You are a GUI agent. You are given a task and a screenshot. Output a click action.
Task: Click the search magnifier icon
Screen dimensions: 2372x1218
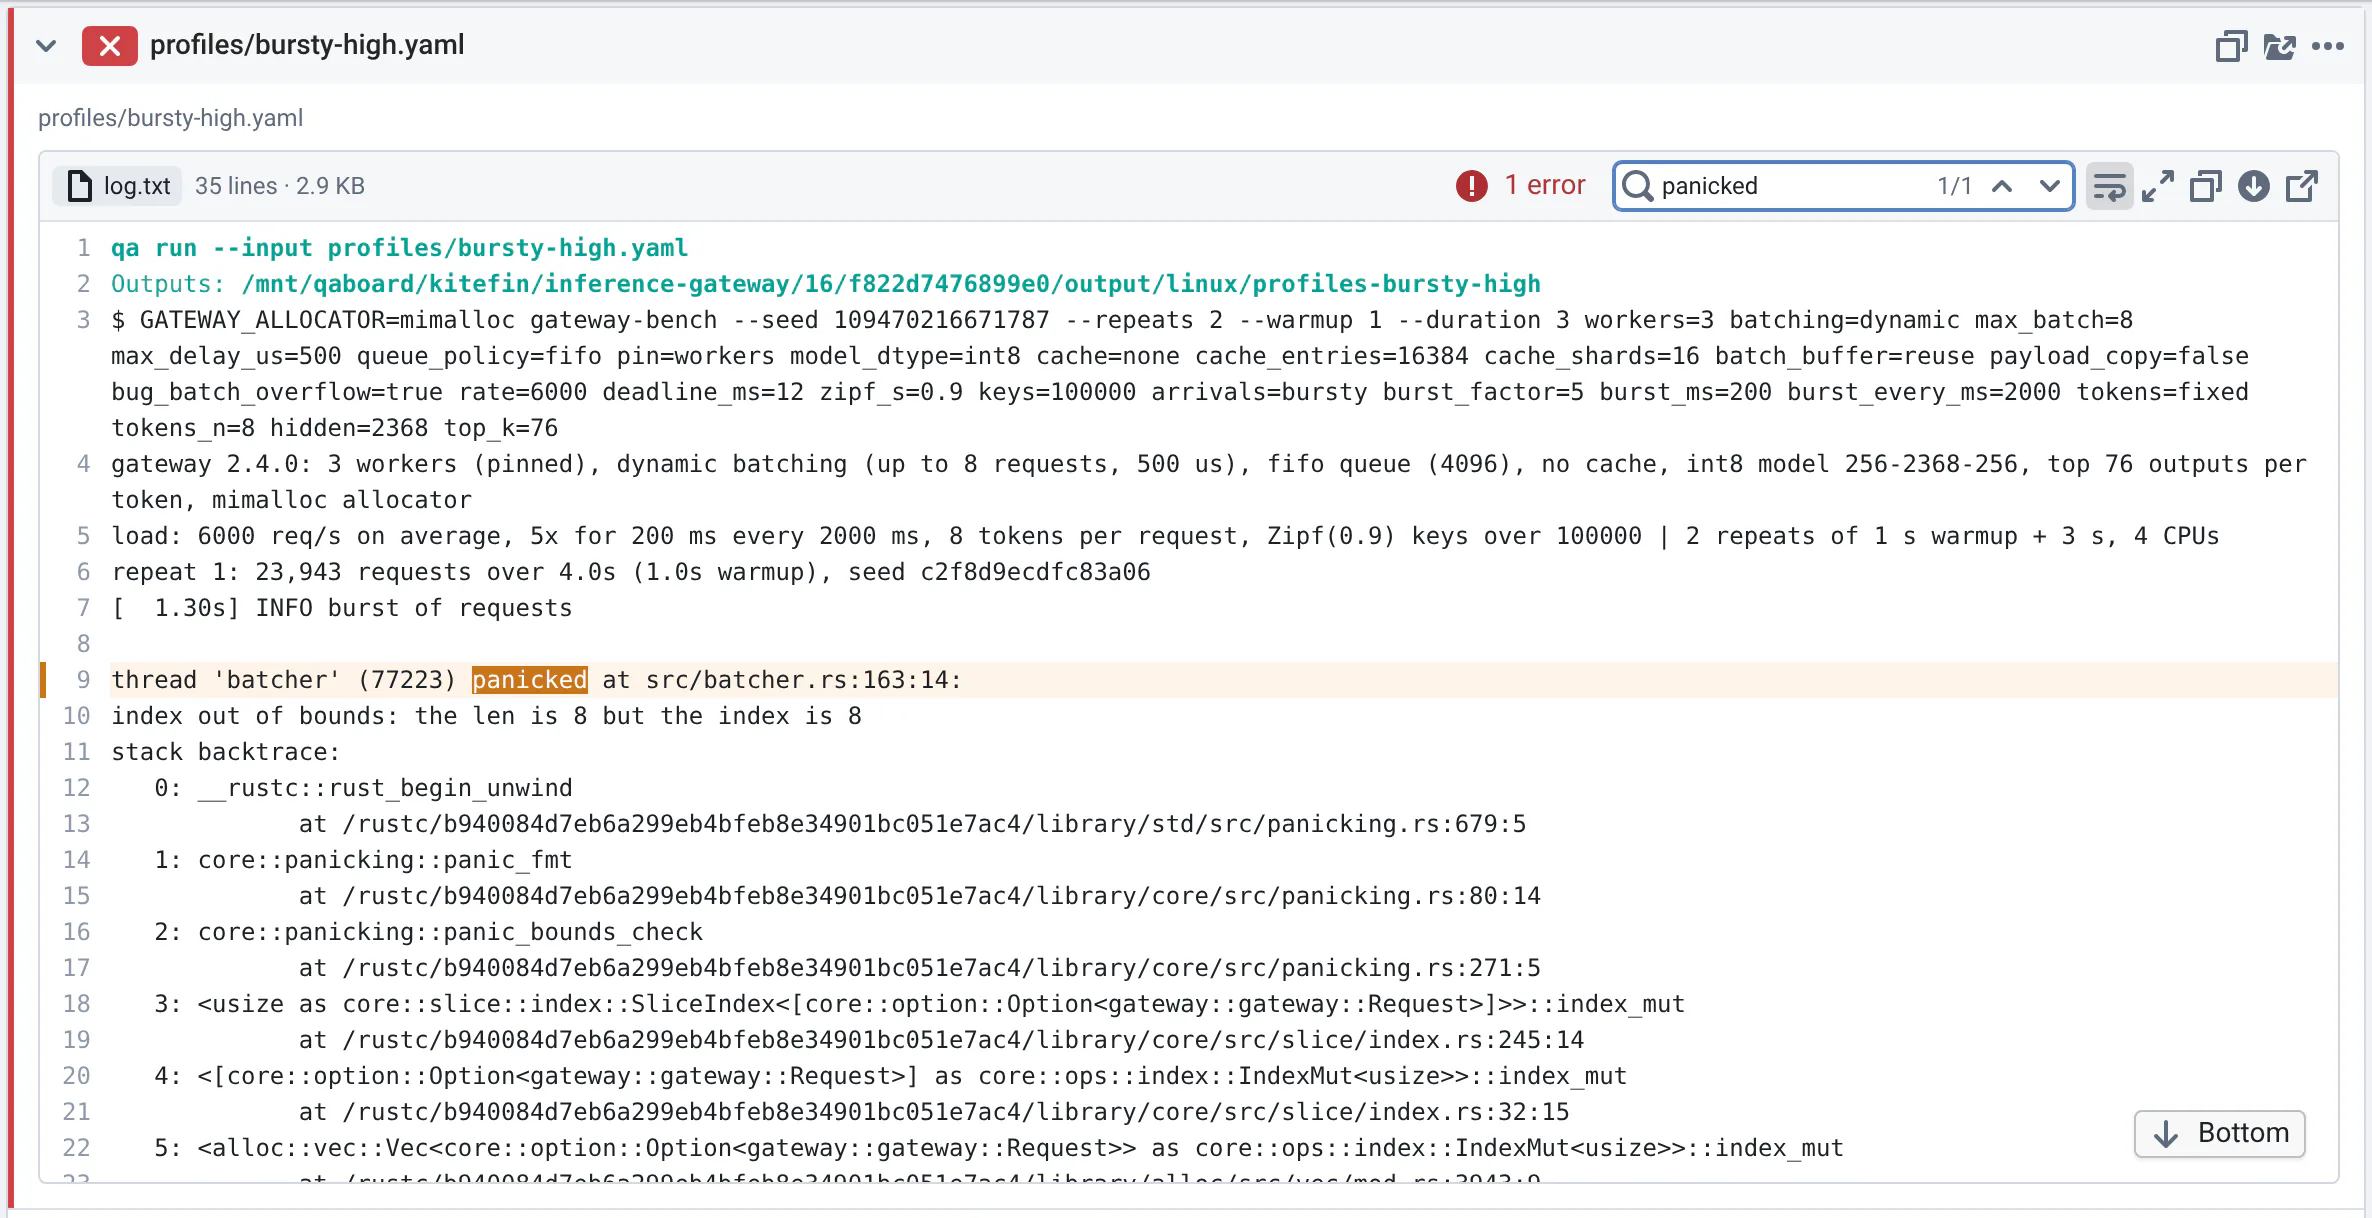click(x=1637, y=186)
